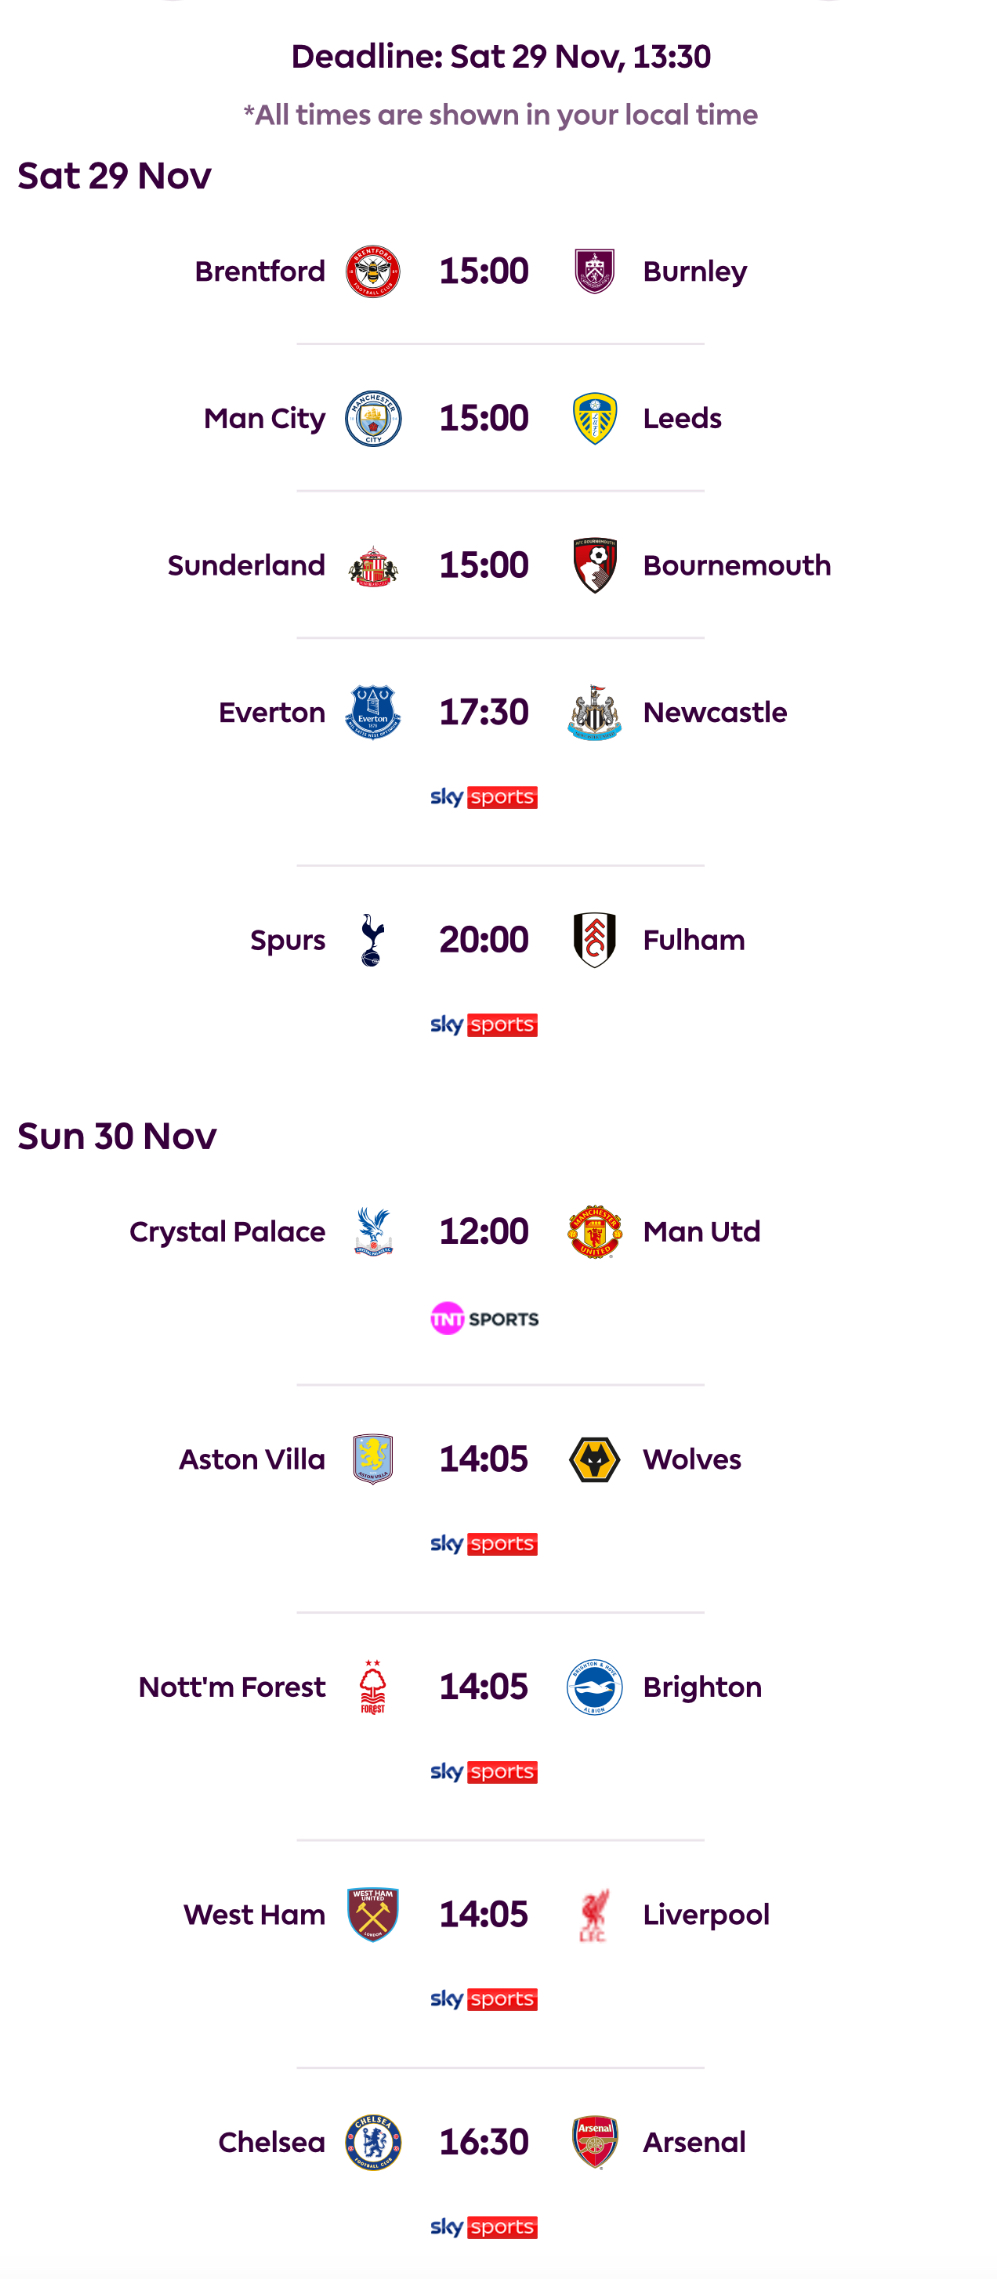Click the Burnley club badge
Image resolution: width=997 pixels, height=2279 pixels.
click(594, 271)
